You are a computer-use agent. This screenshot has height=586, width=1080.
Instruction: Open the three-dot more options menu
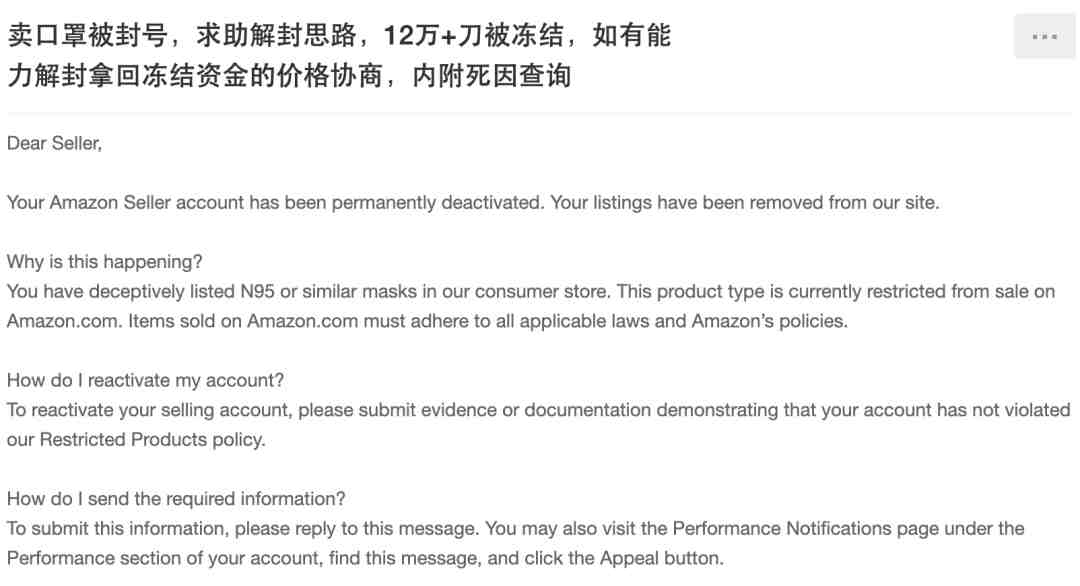click(x=1044, y=36)
